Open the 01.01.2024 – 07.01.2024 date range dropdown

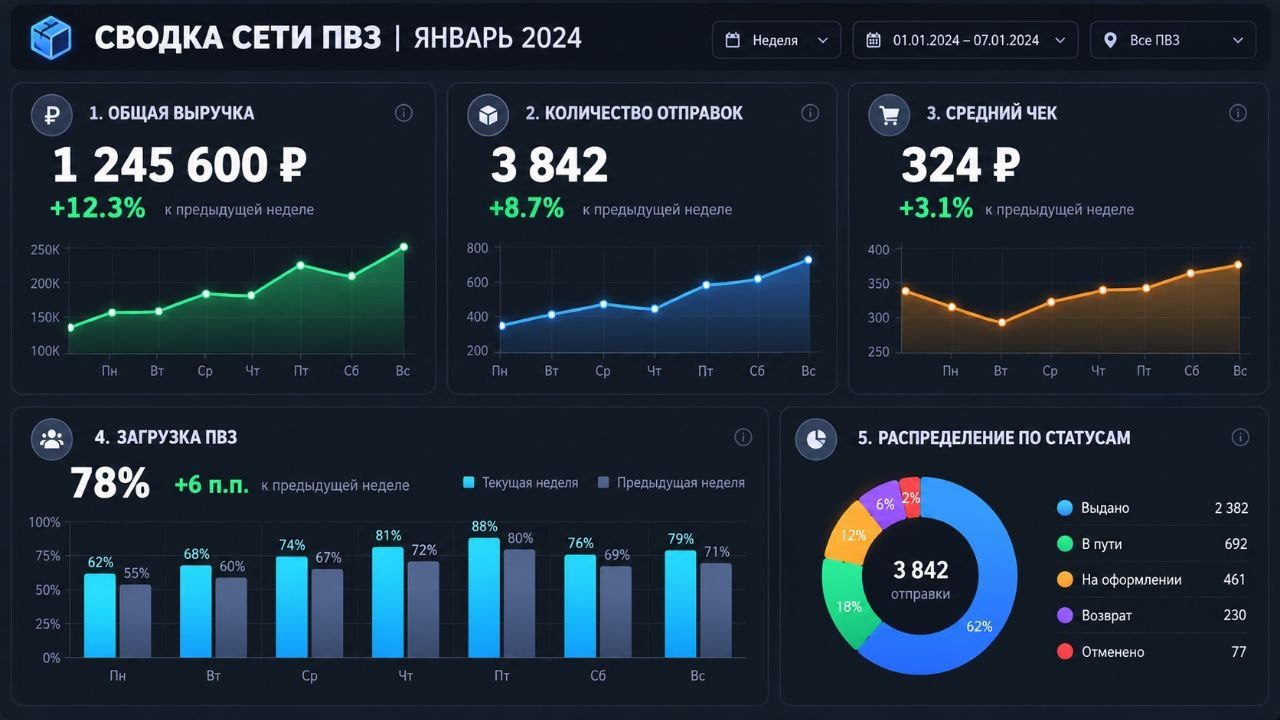click(x=966, y=40)
